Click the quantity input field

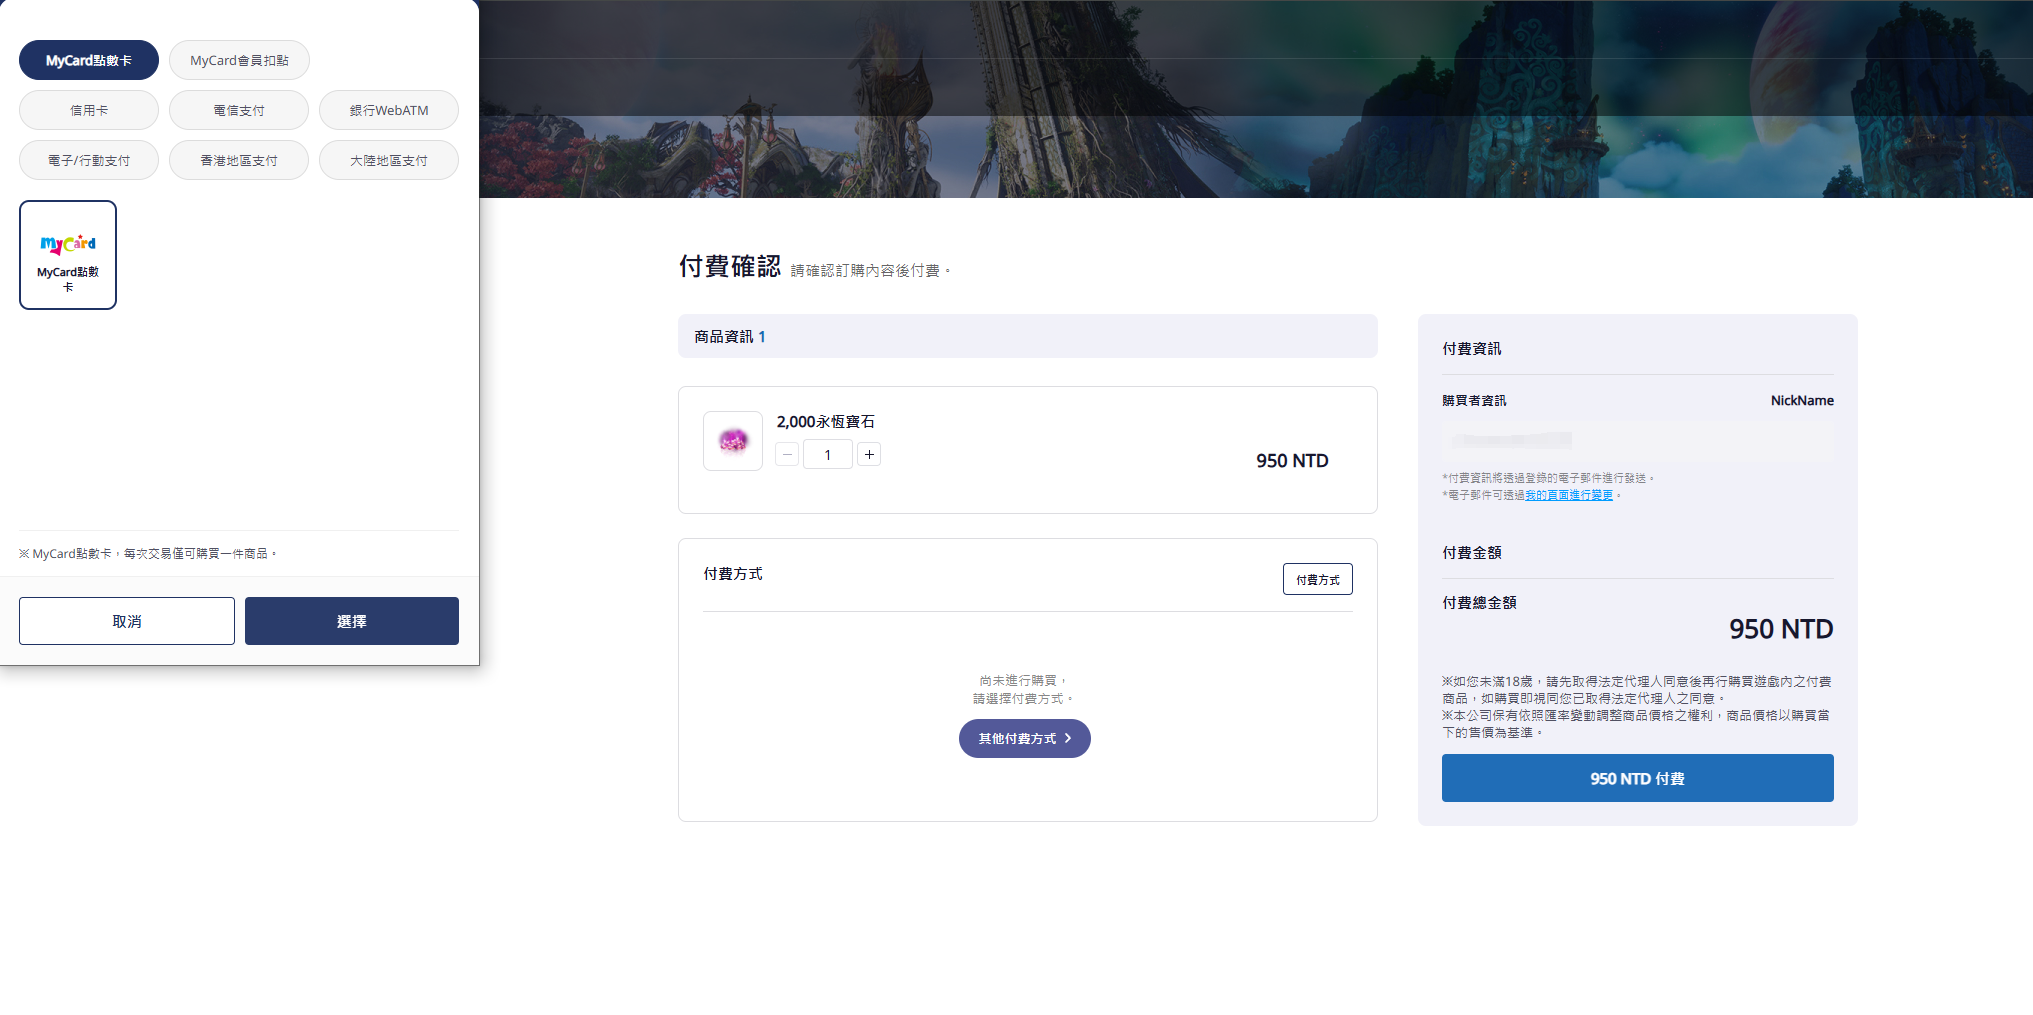pyautogui.click(x=827, y=455)
